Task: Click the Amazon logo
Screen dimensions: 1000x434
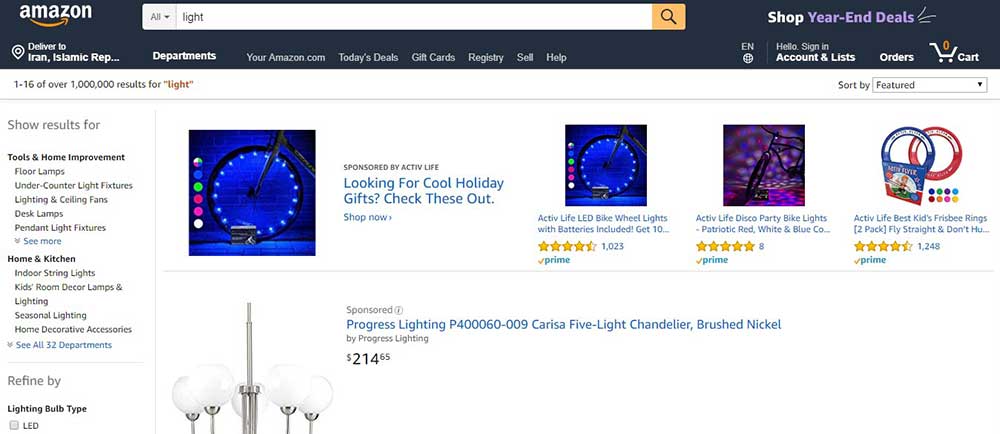Action: tap(56, 15)
